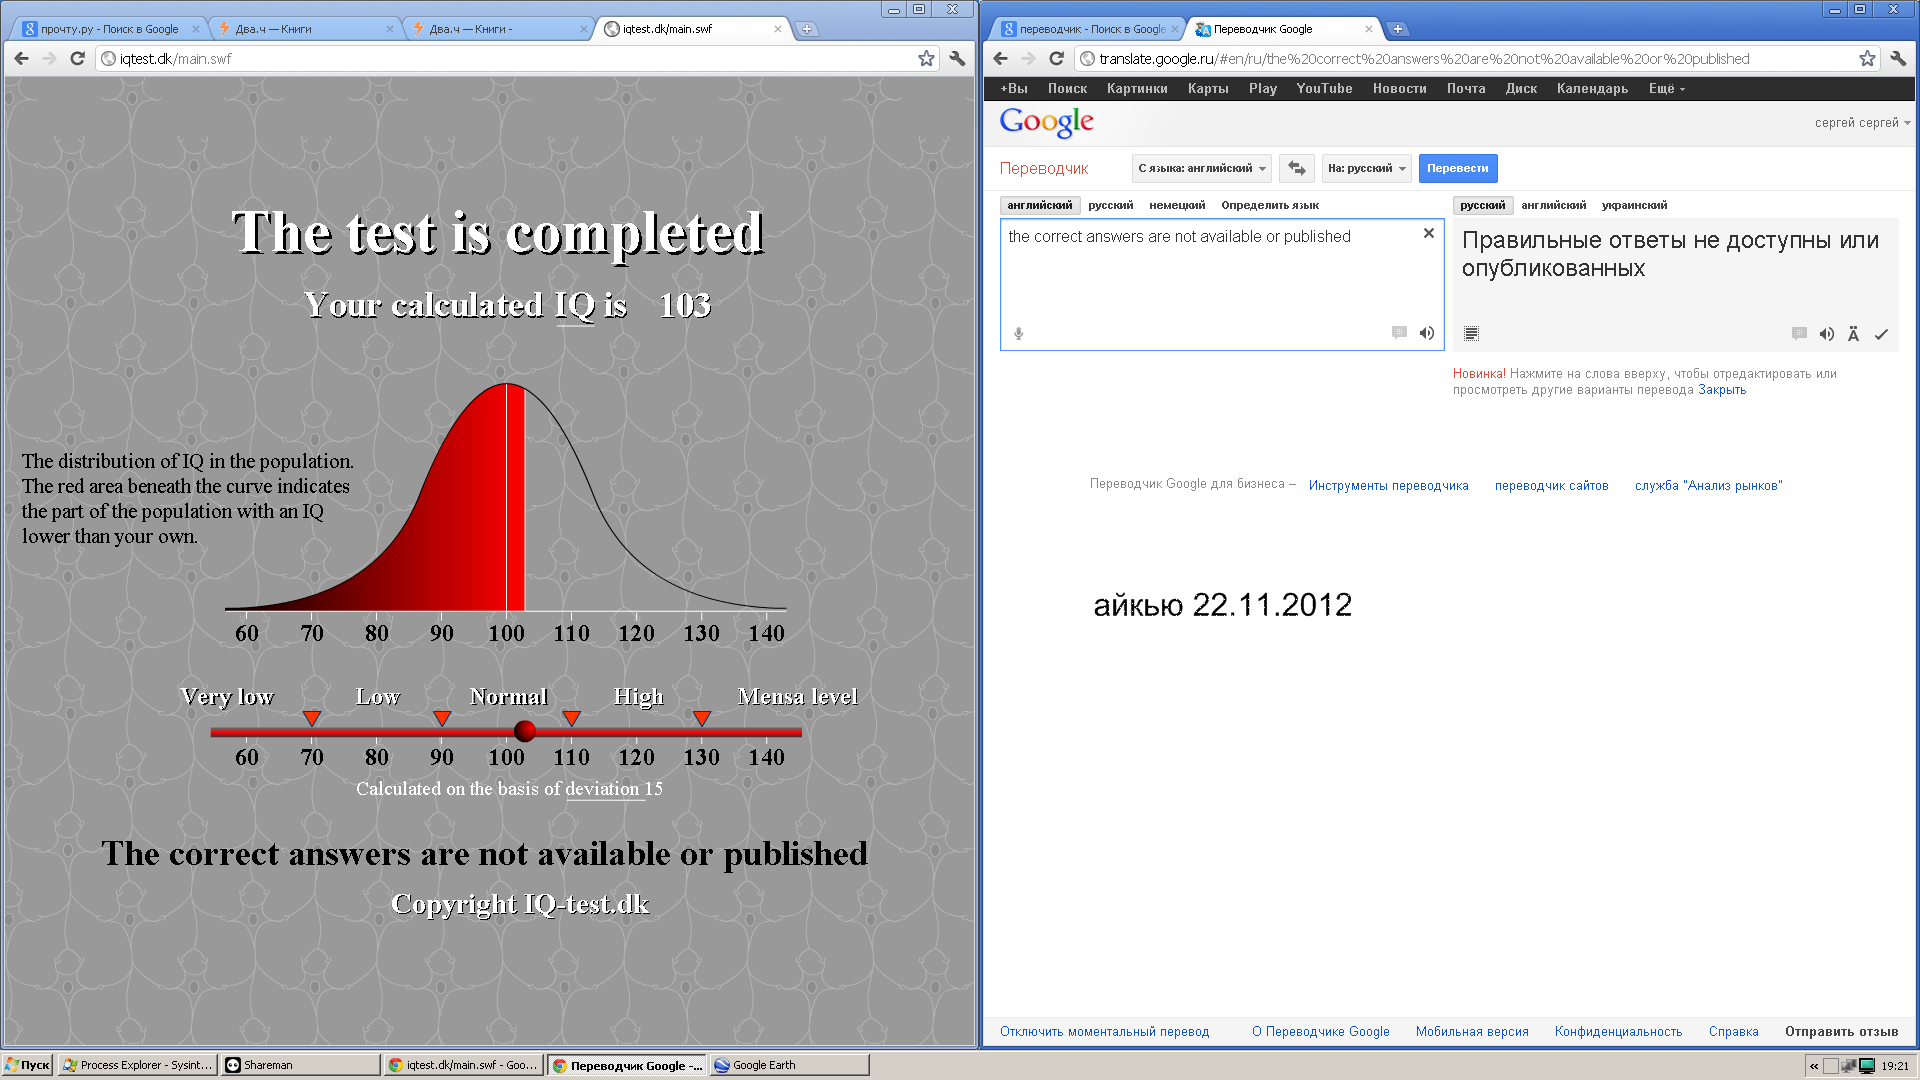1920x1080 pixels.
Task: Open wrench menu in iqtest browser window
Action: 957,59
